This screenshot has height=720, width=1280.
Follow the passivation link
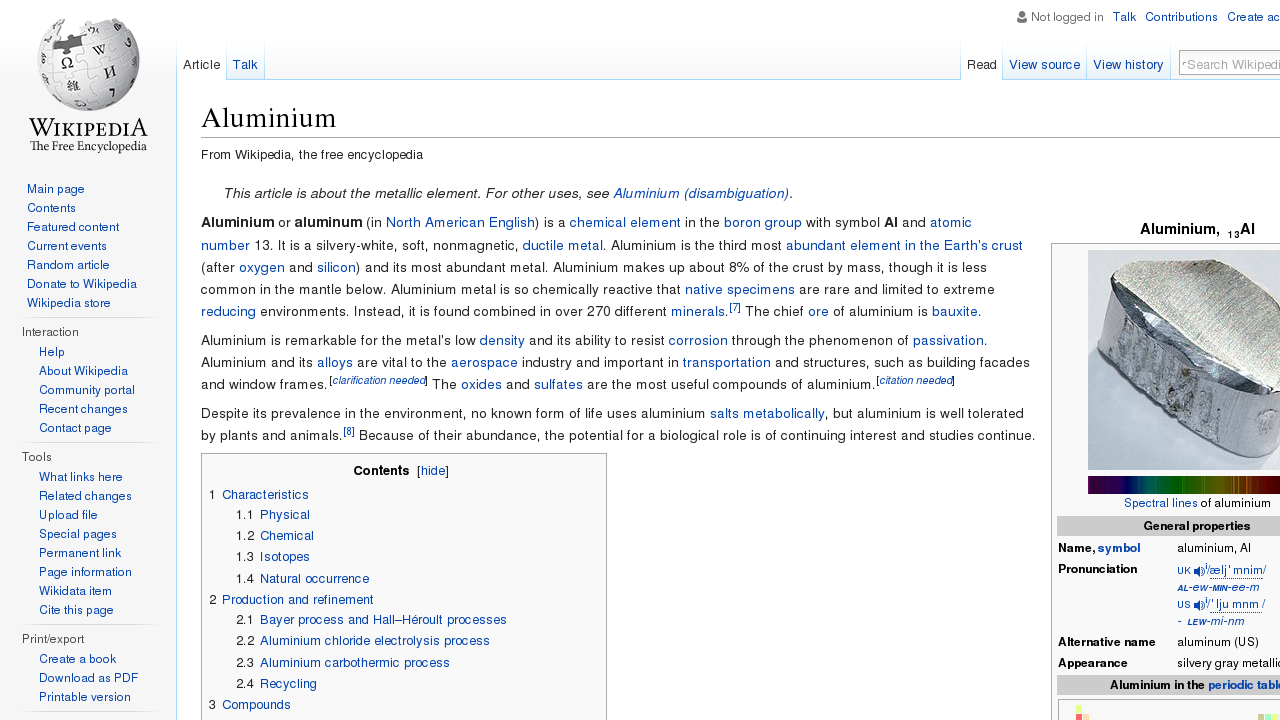pyautogui.click(x=948, y=341)
